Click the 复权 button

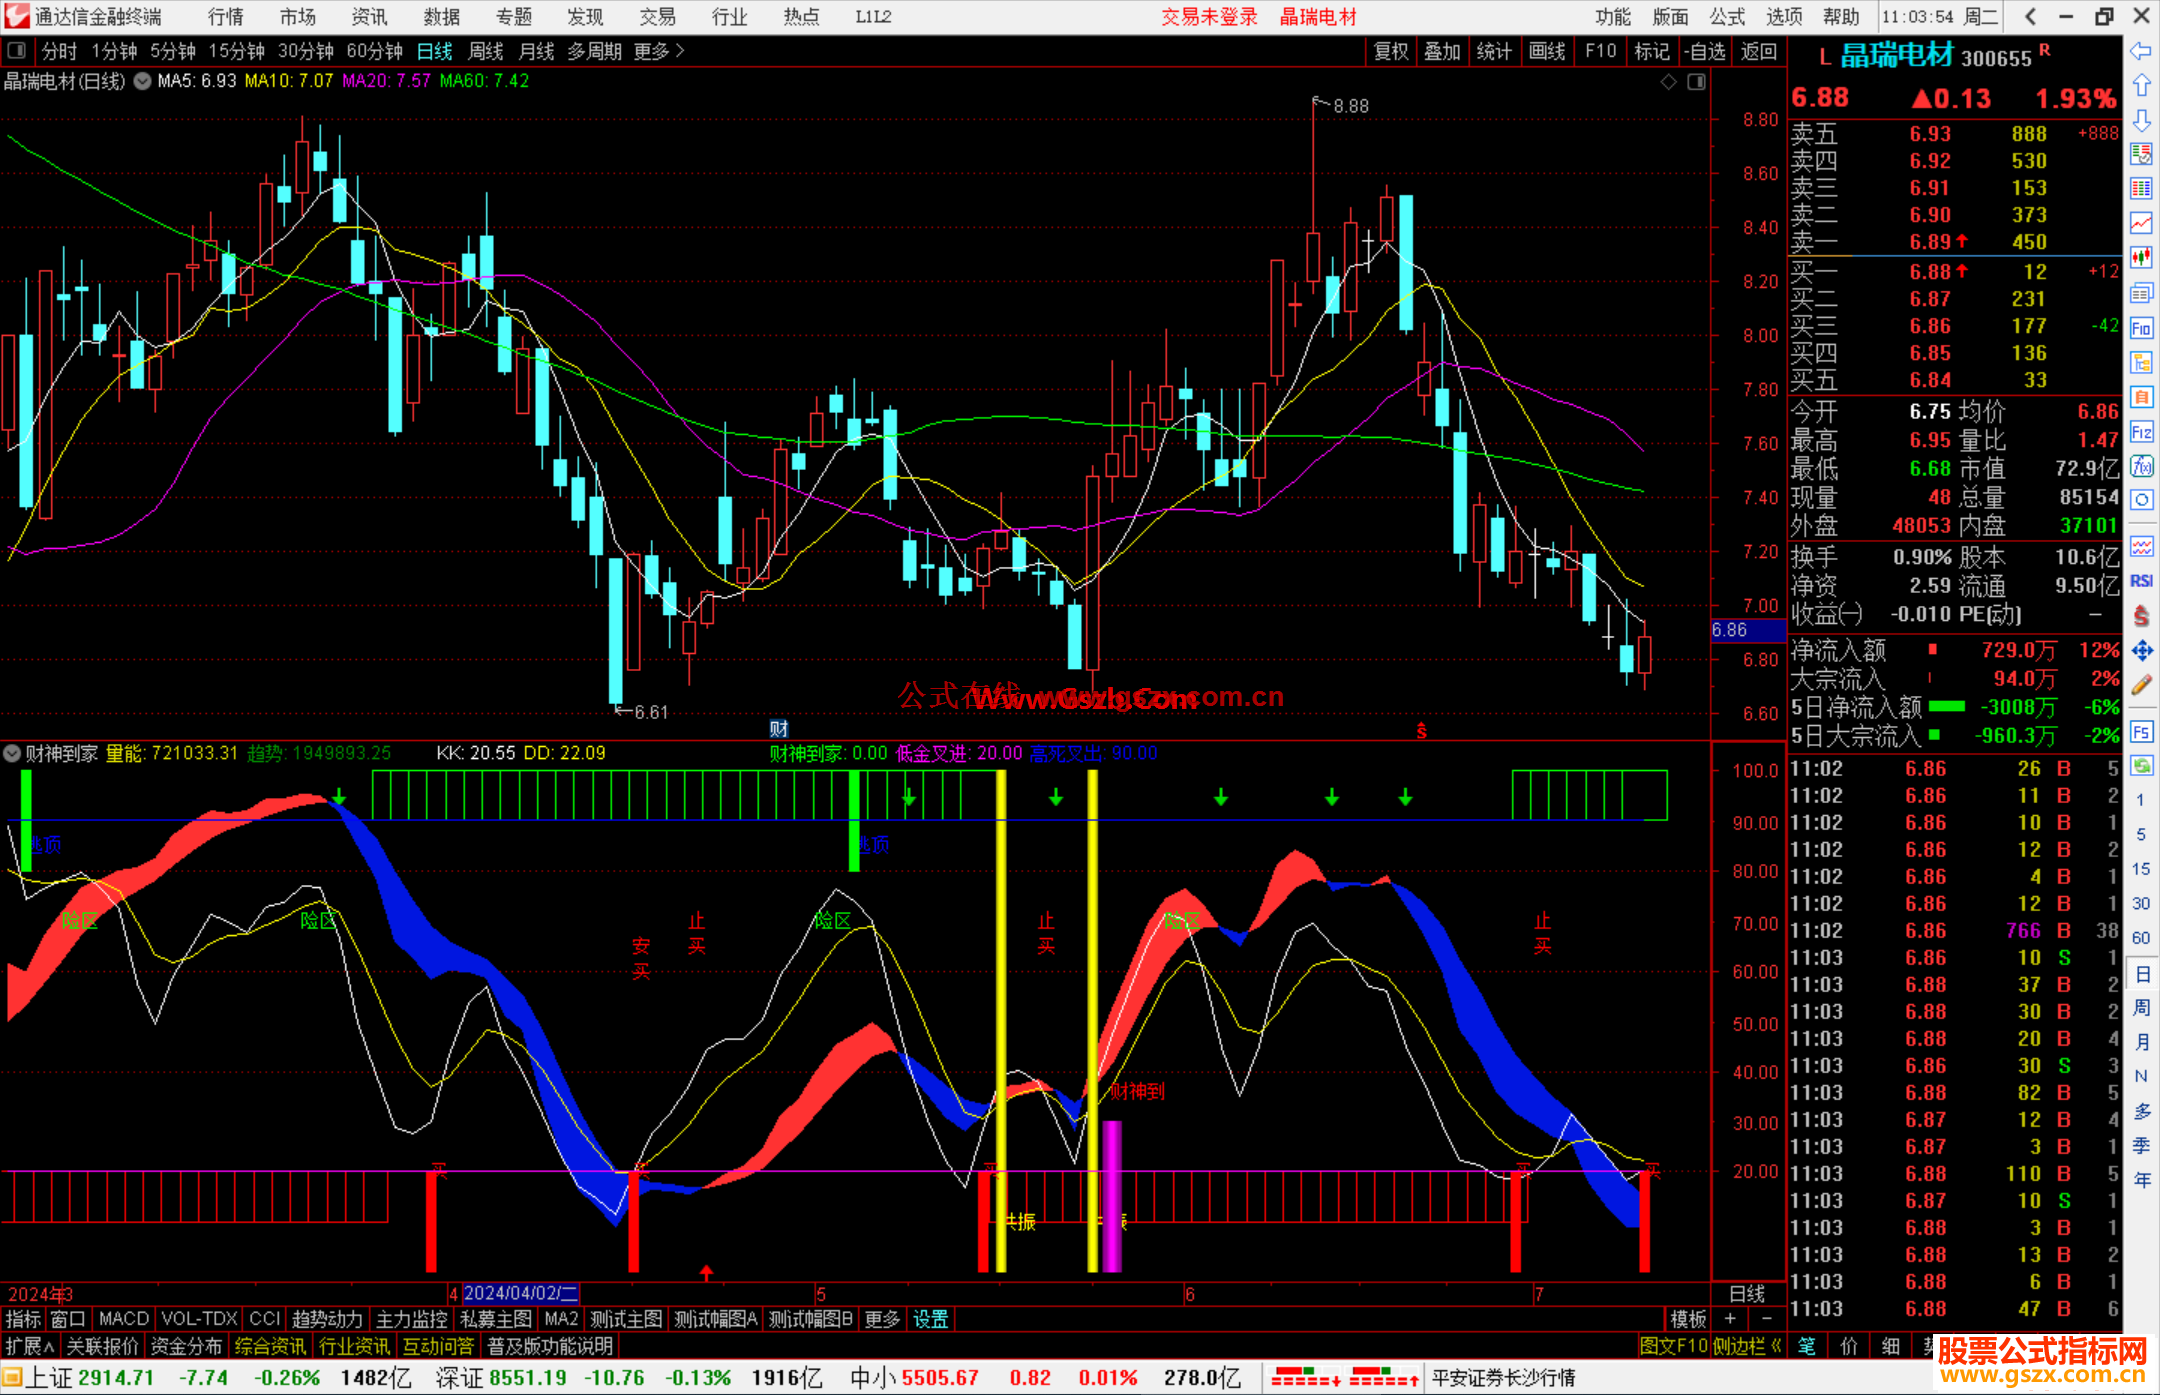click(x=1391, y=51)
